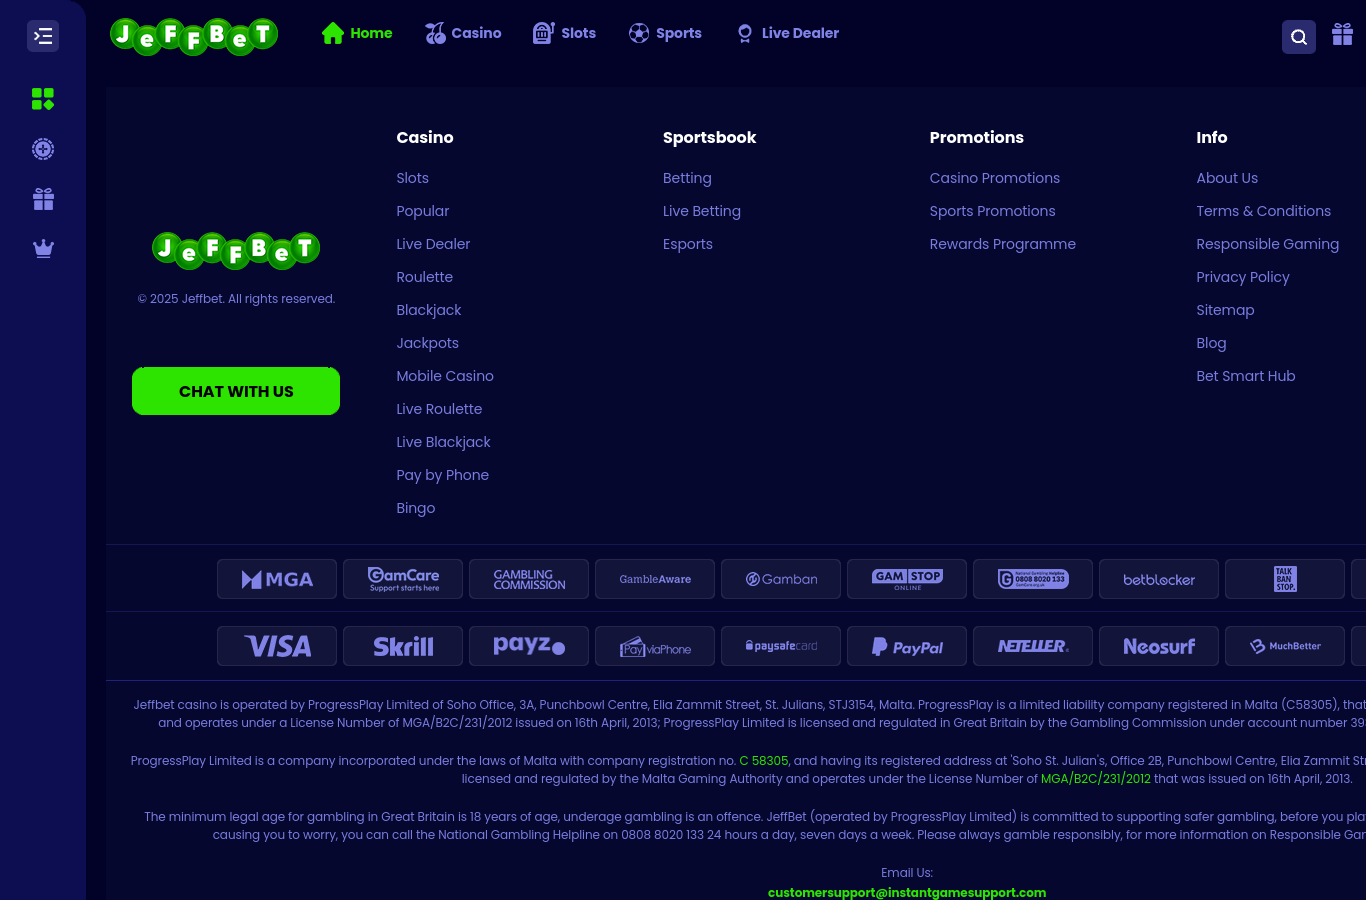Click the PayviaPhone payment logo

(x=655, y=646)
